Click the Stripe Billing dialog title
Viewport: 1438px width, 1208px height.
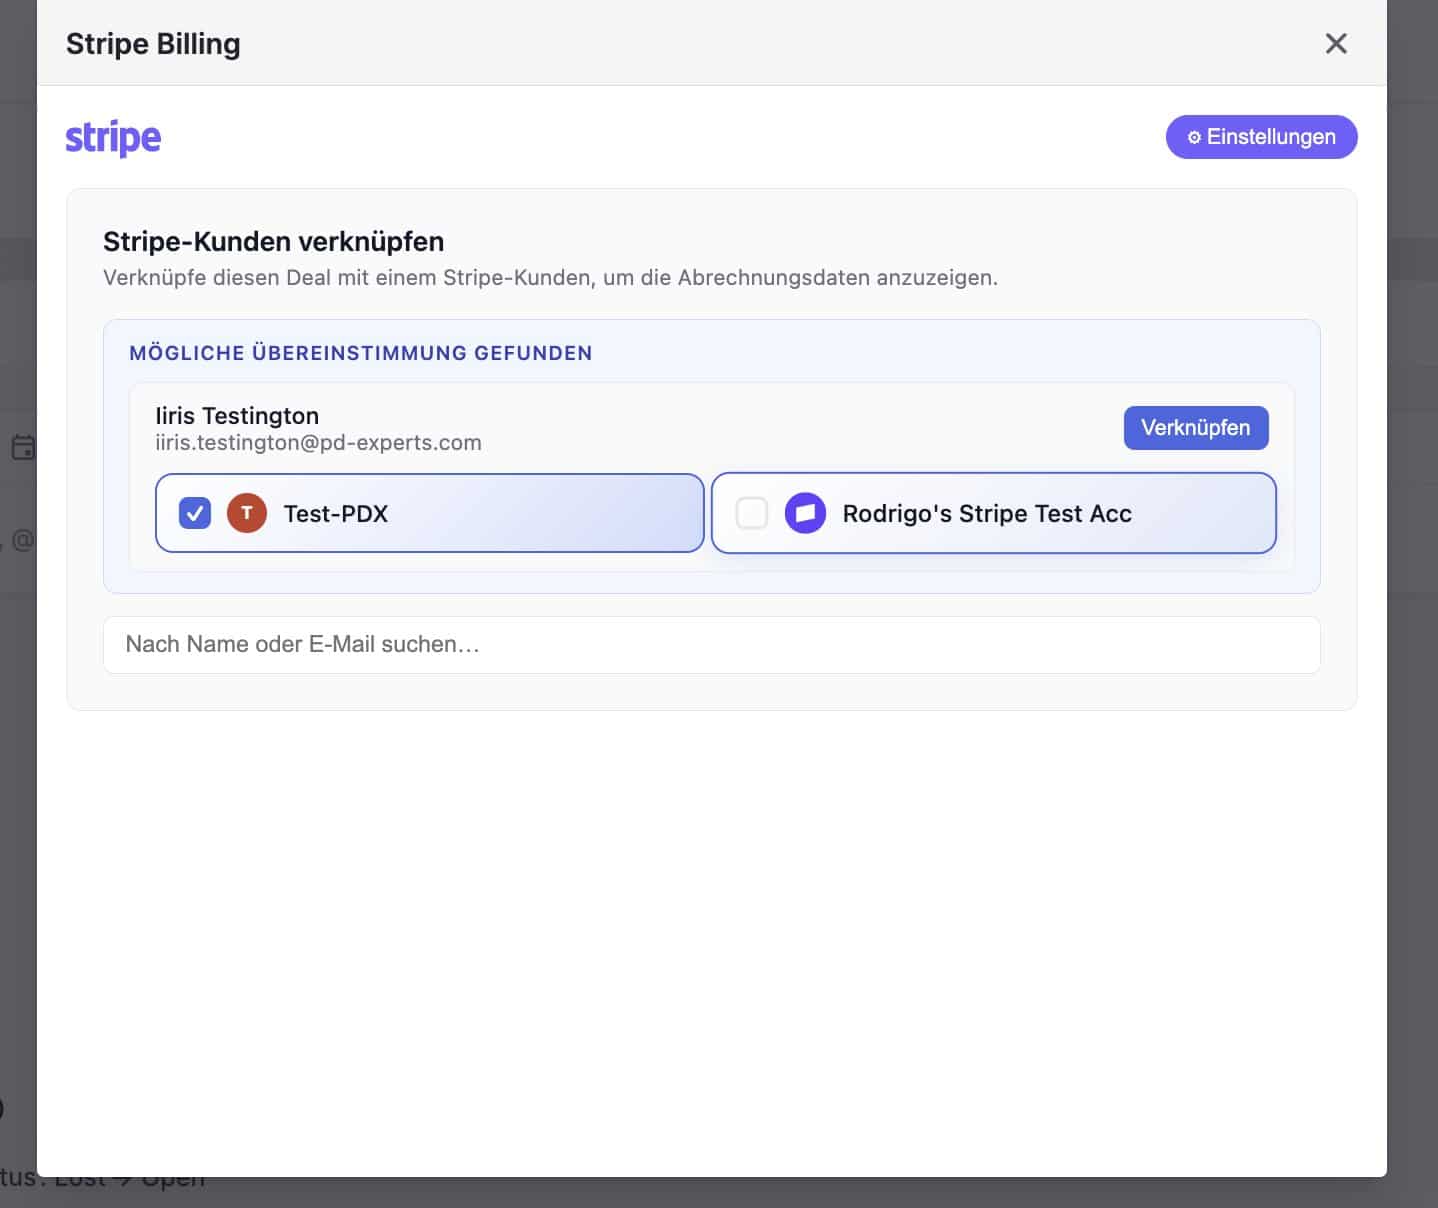pyautogui.click(x=153, y=44)
